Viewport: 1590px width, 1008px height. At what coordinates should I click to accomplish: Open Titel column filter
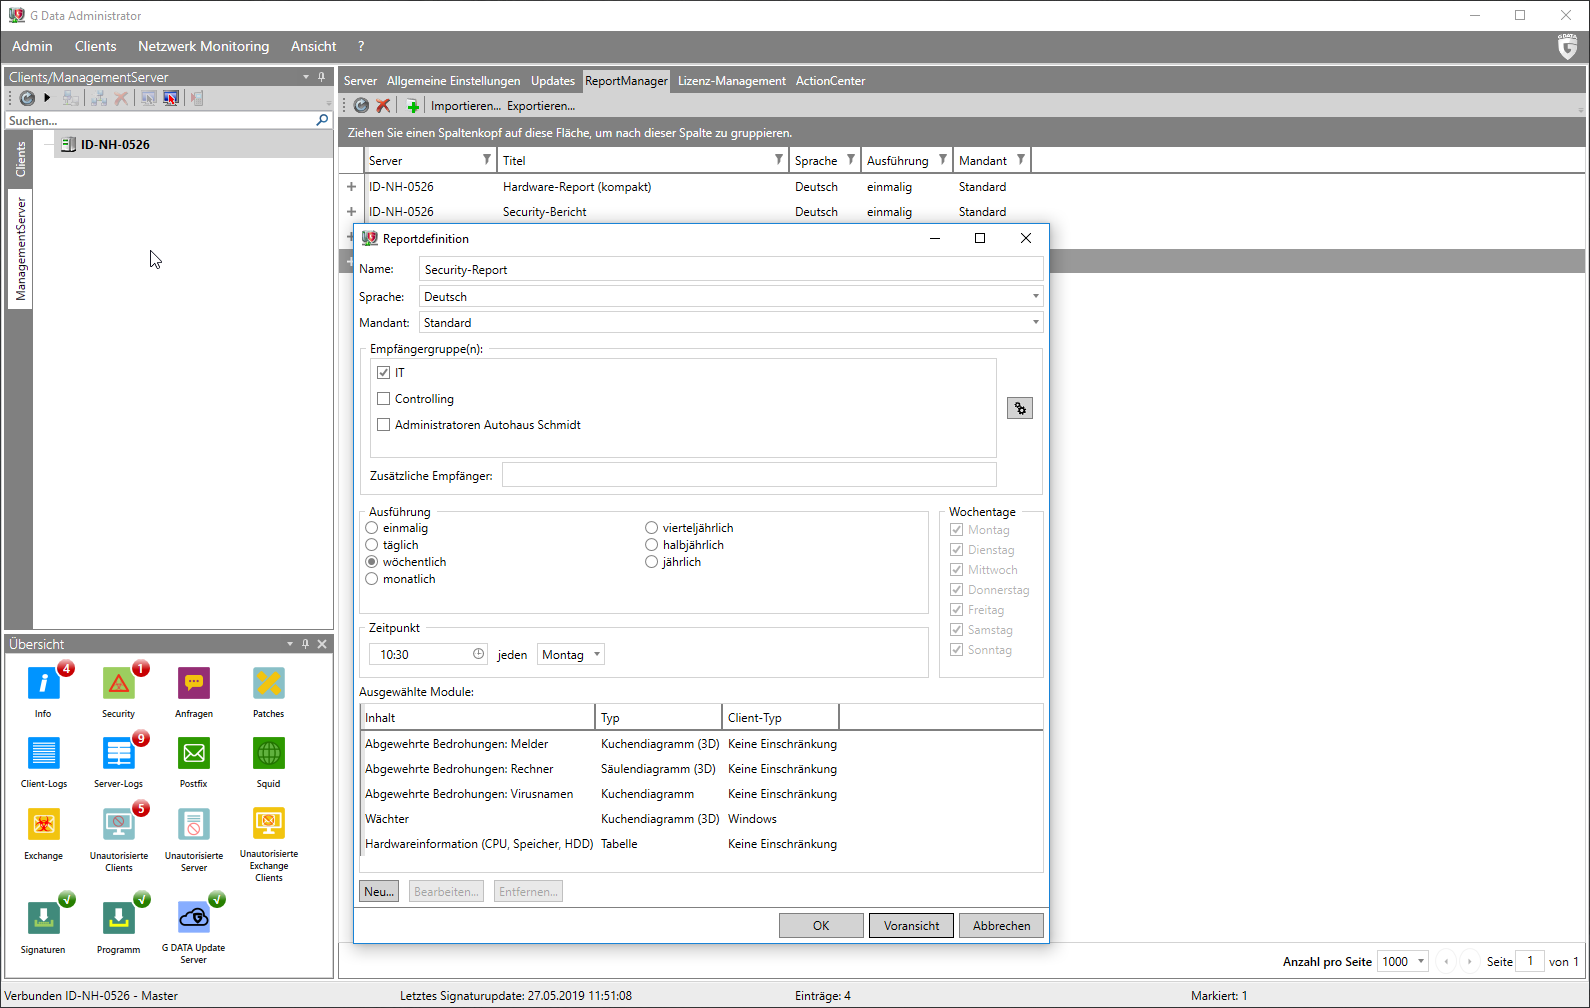point(779,160)
